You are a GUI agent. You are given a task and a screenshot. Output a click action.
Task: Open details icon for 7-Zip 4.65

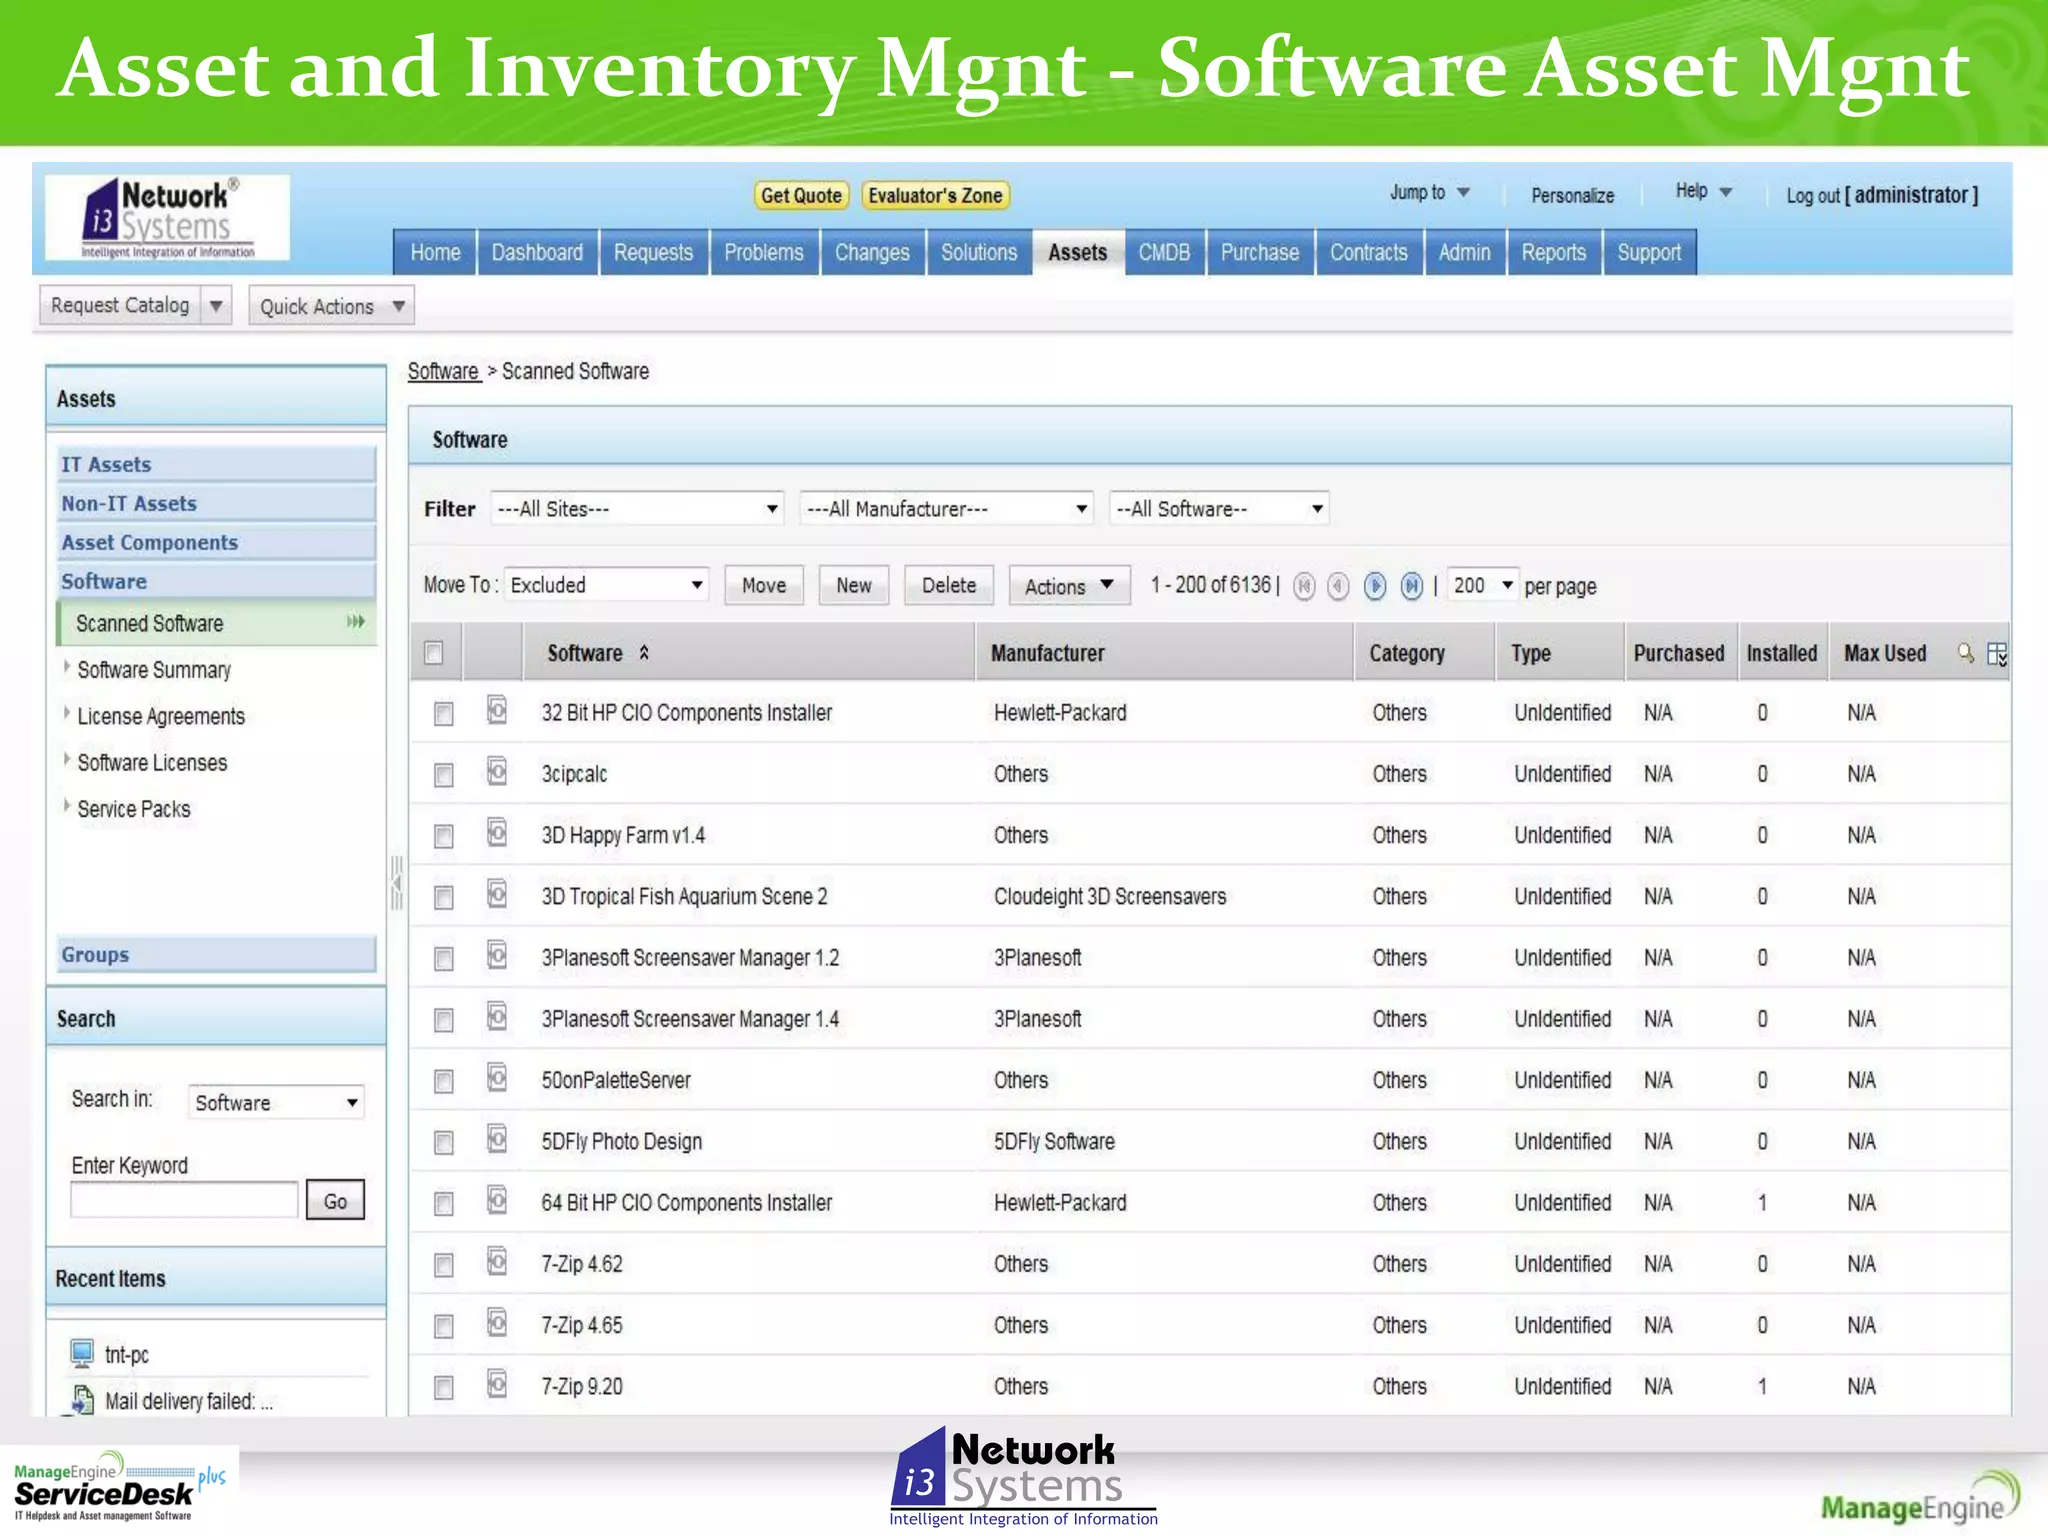pos(497,1322)
